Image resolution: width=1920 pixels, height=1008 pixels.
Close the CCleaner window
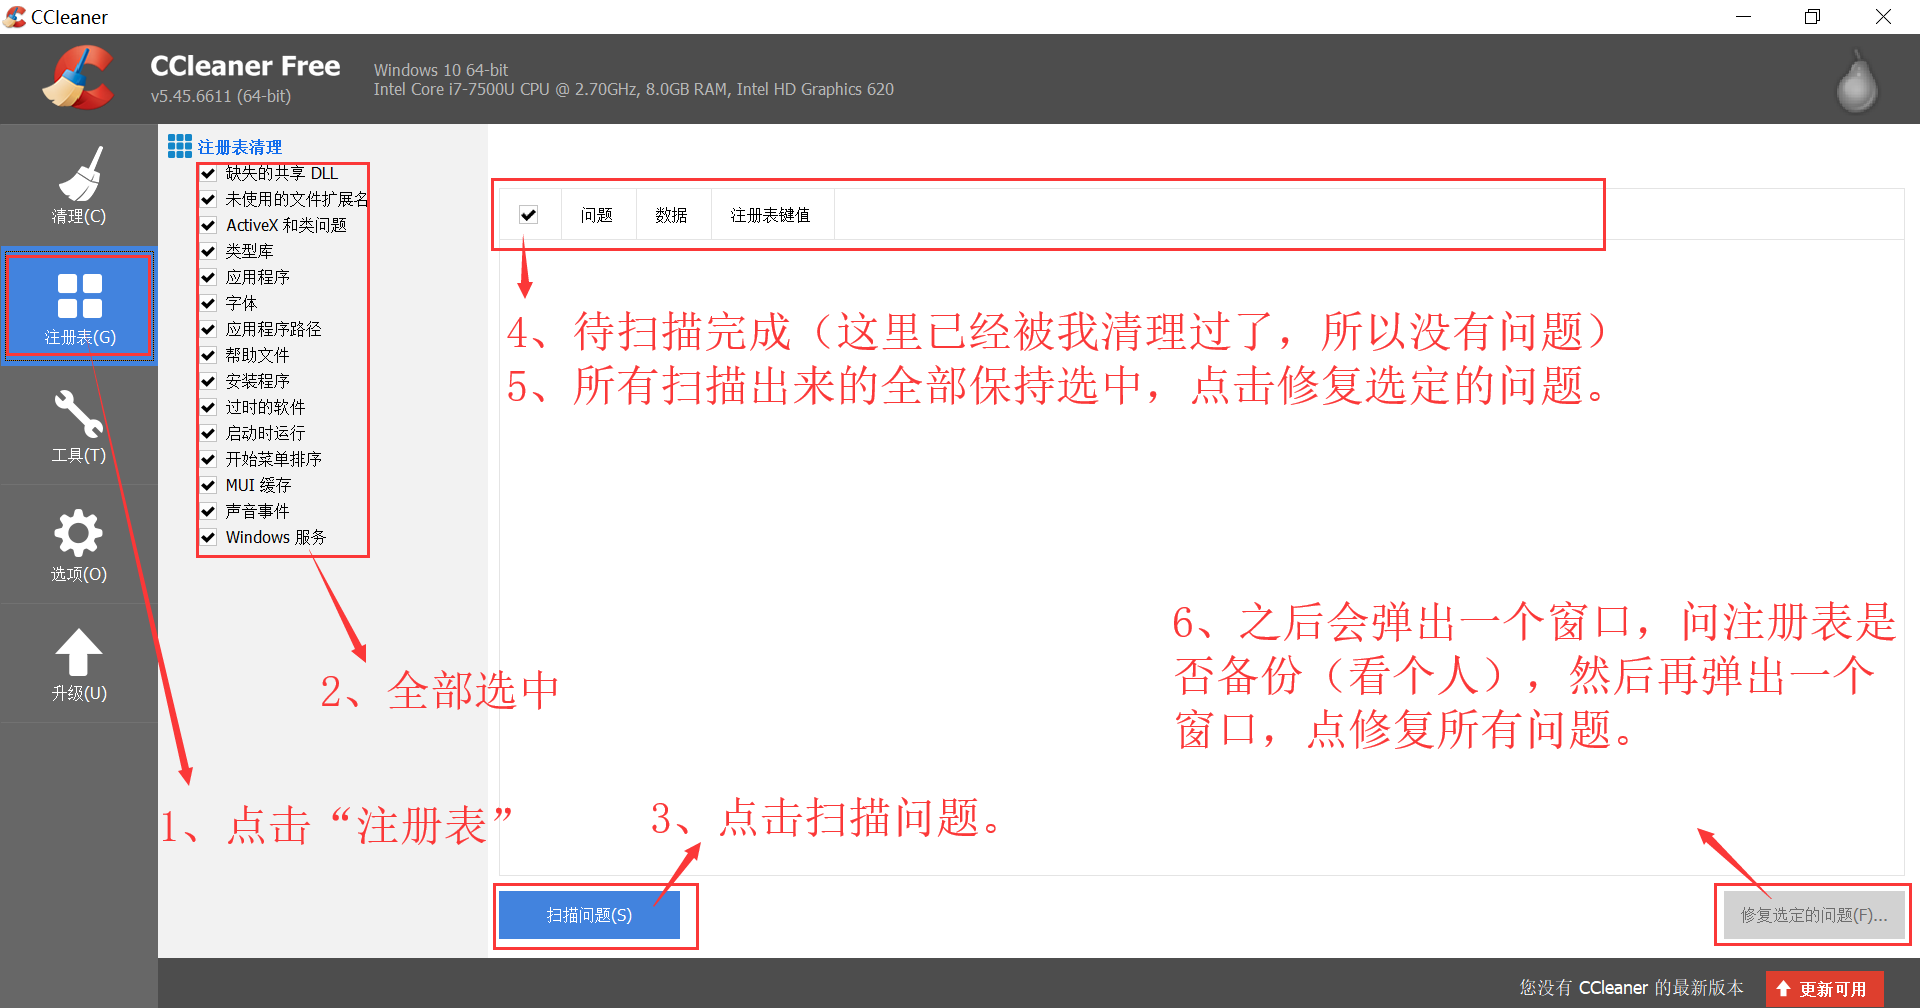click(1883, 17)
